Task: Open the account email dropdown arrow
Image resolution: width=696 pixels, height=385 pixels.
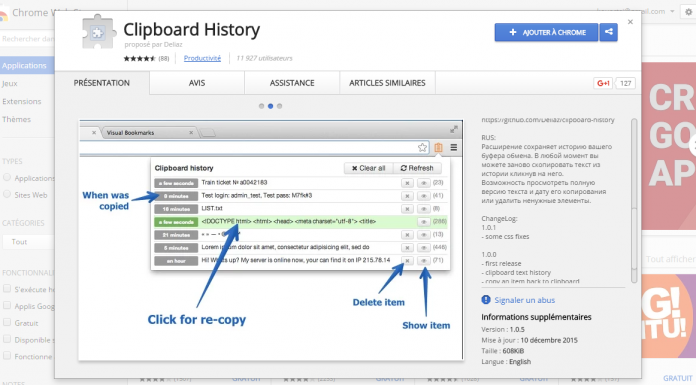Action: click(672, 11)
